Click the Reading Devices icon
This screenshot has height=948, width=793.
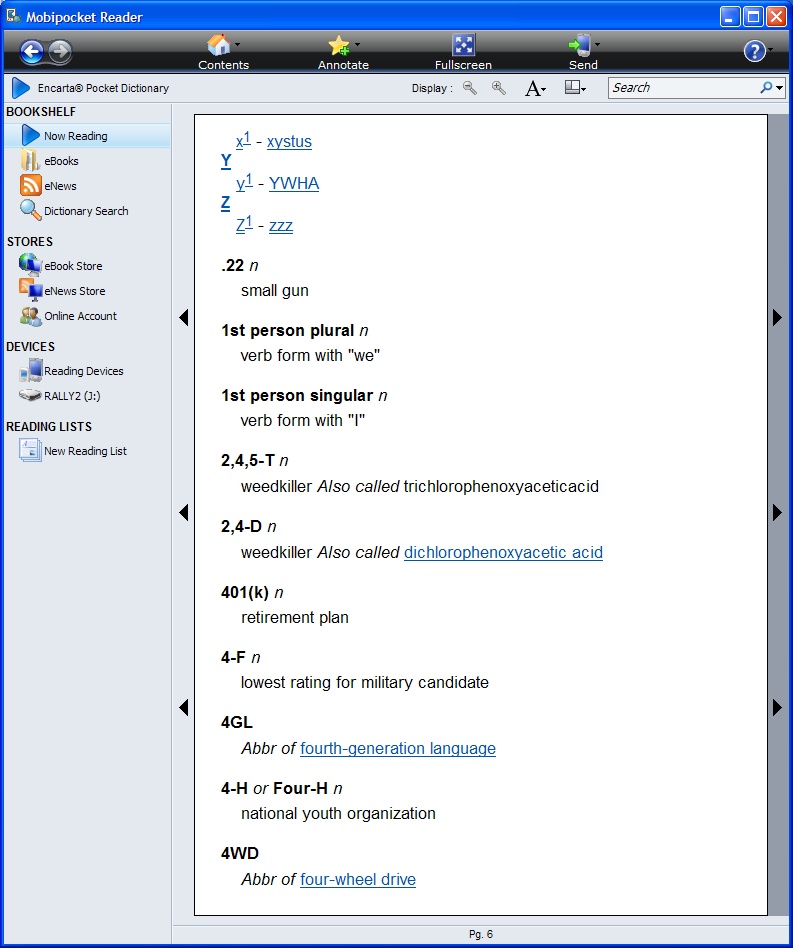pos(30,370)
